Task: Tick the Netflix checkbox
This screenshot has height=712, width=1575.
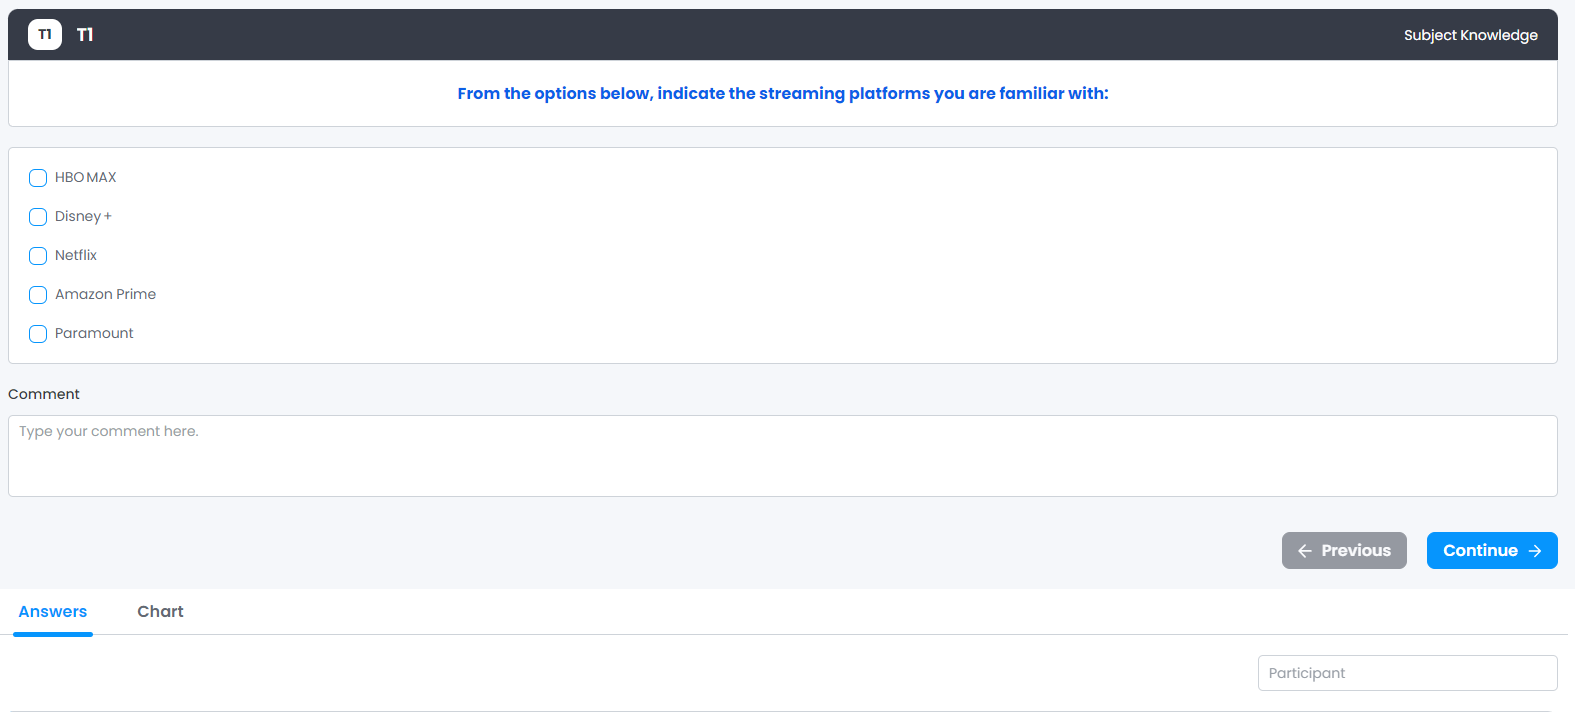Action: click(x=38, y=256)
